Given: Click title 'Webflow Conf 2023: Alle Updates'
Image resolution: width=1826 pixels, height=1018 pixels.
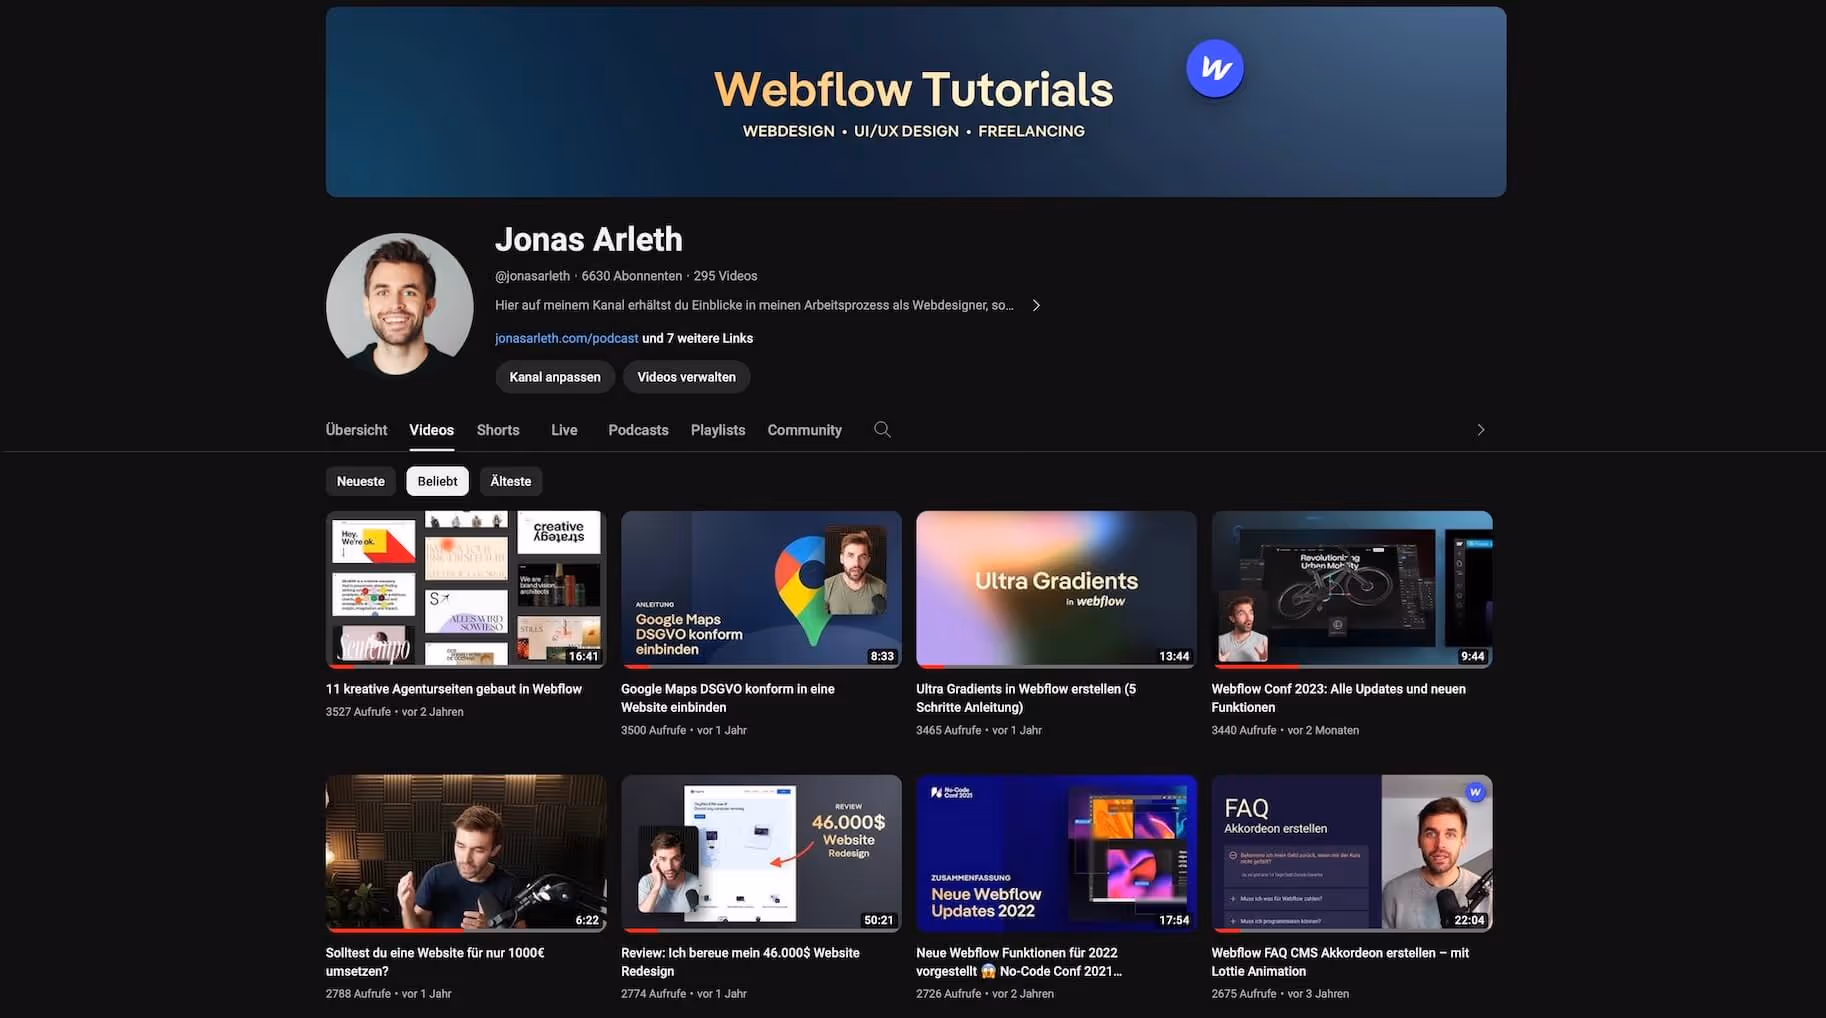Looking at the screenshot, I should click(x=1339, y=698).
